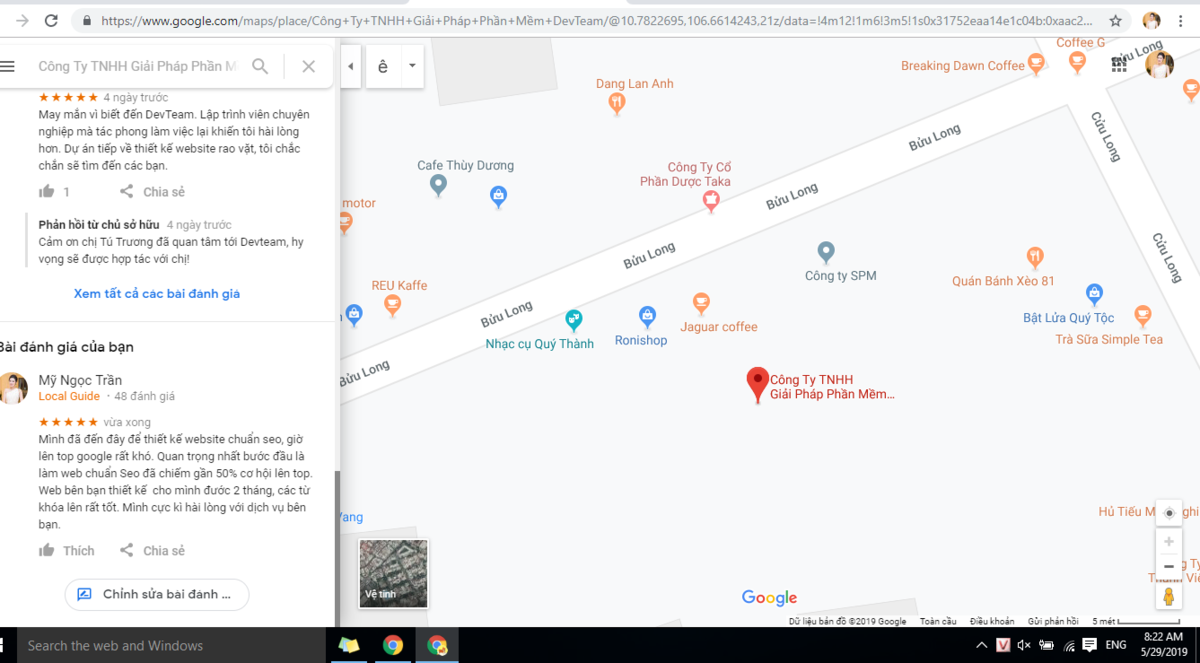Like the Tú Trương review thumbs up
The height and width of the screenshot is (663, 1200).
click(47, 191)
